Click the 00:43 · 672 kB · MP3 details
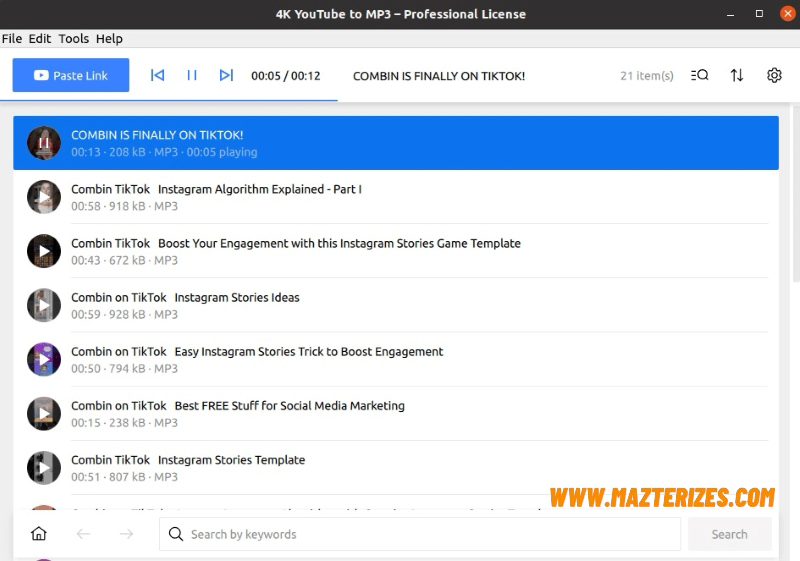The height and width of the screenshot is (561, 800). (x=124, y=260)
